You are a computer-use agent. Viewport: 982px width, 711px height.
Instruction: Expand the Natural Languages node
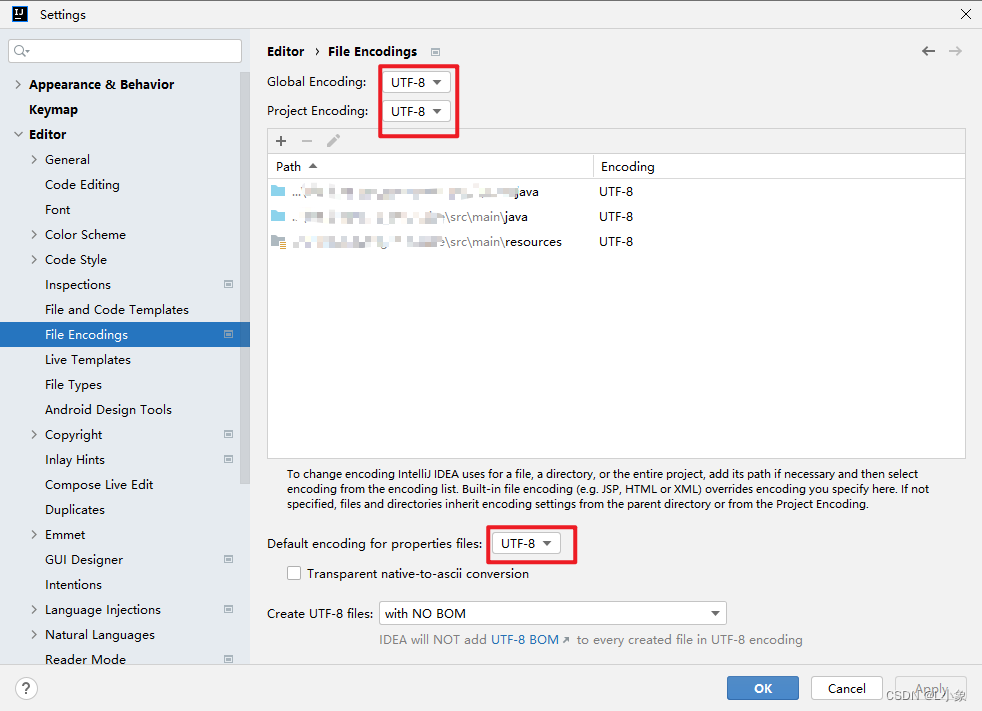click(x=34, y=635)
